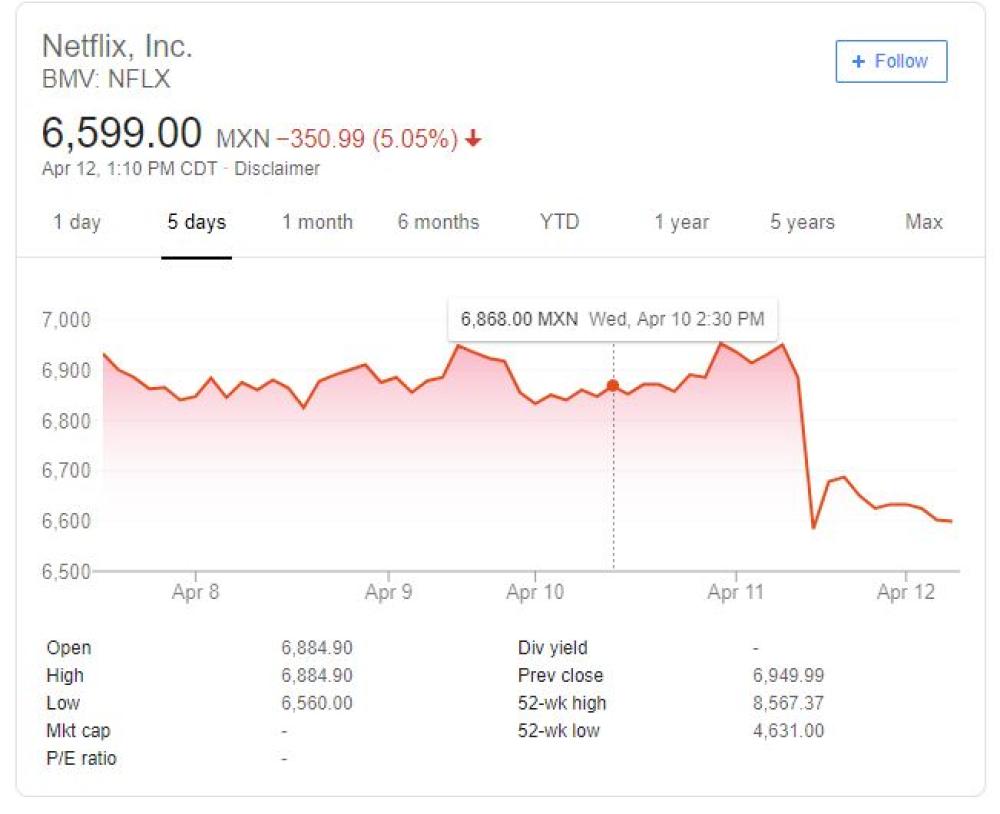Image resolution: width=1000 pixels, height=814 pixels.
Task: Switch to the 1 month range
Action: 317,223
